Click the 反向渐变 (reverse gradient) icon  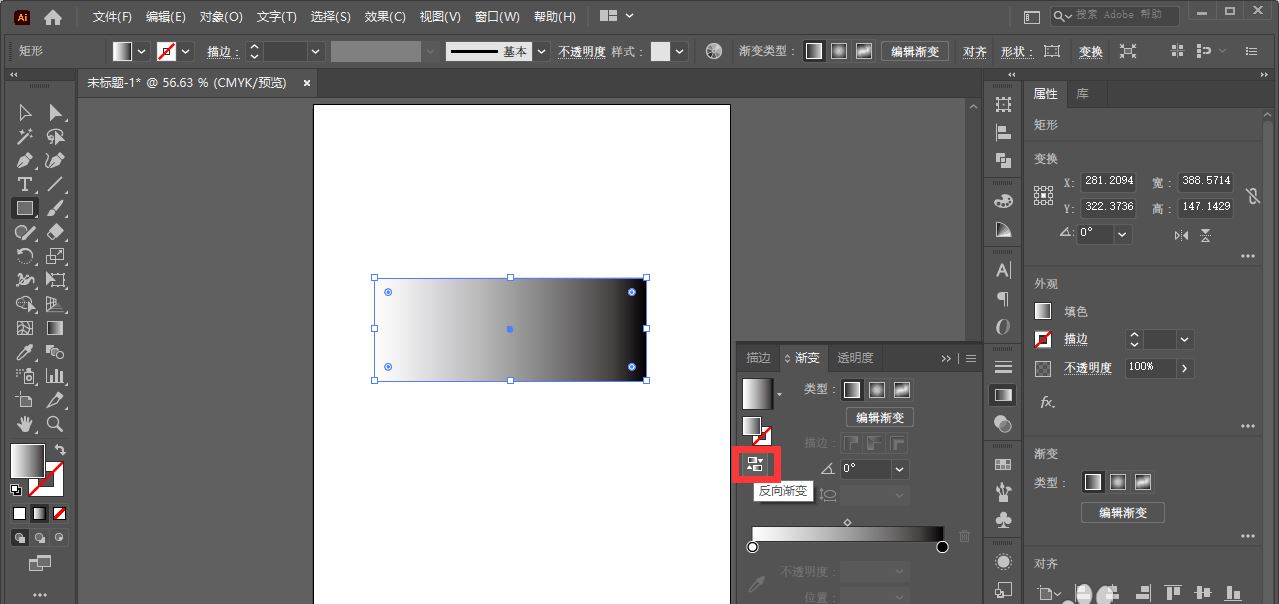point(756,463)
